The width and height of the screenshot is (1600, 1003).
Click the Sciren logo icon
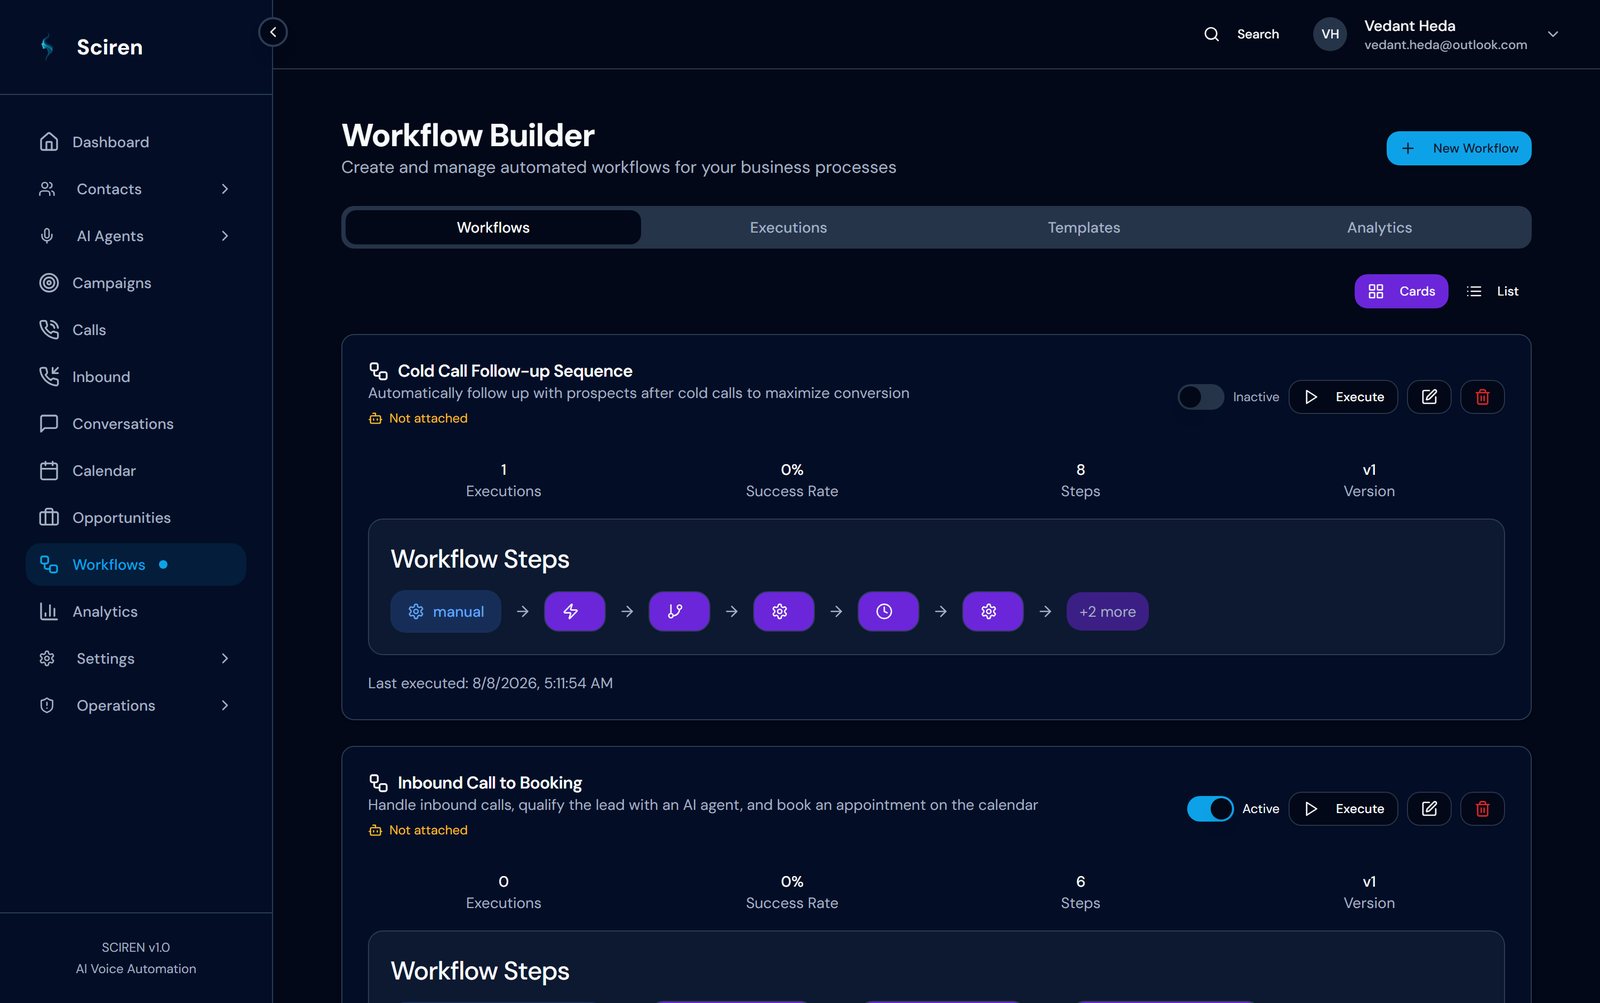[x=47, y=47]
